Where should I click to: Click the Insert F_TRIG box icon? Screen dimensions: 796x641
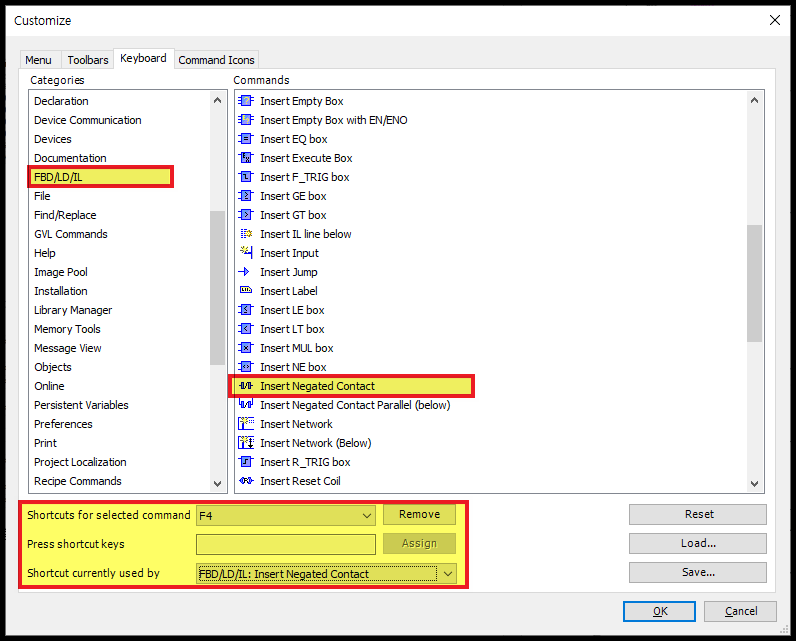pos(246,177)
